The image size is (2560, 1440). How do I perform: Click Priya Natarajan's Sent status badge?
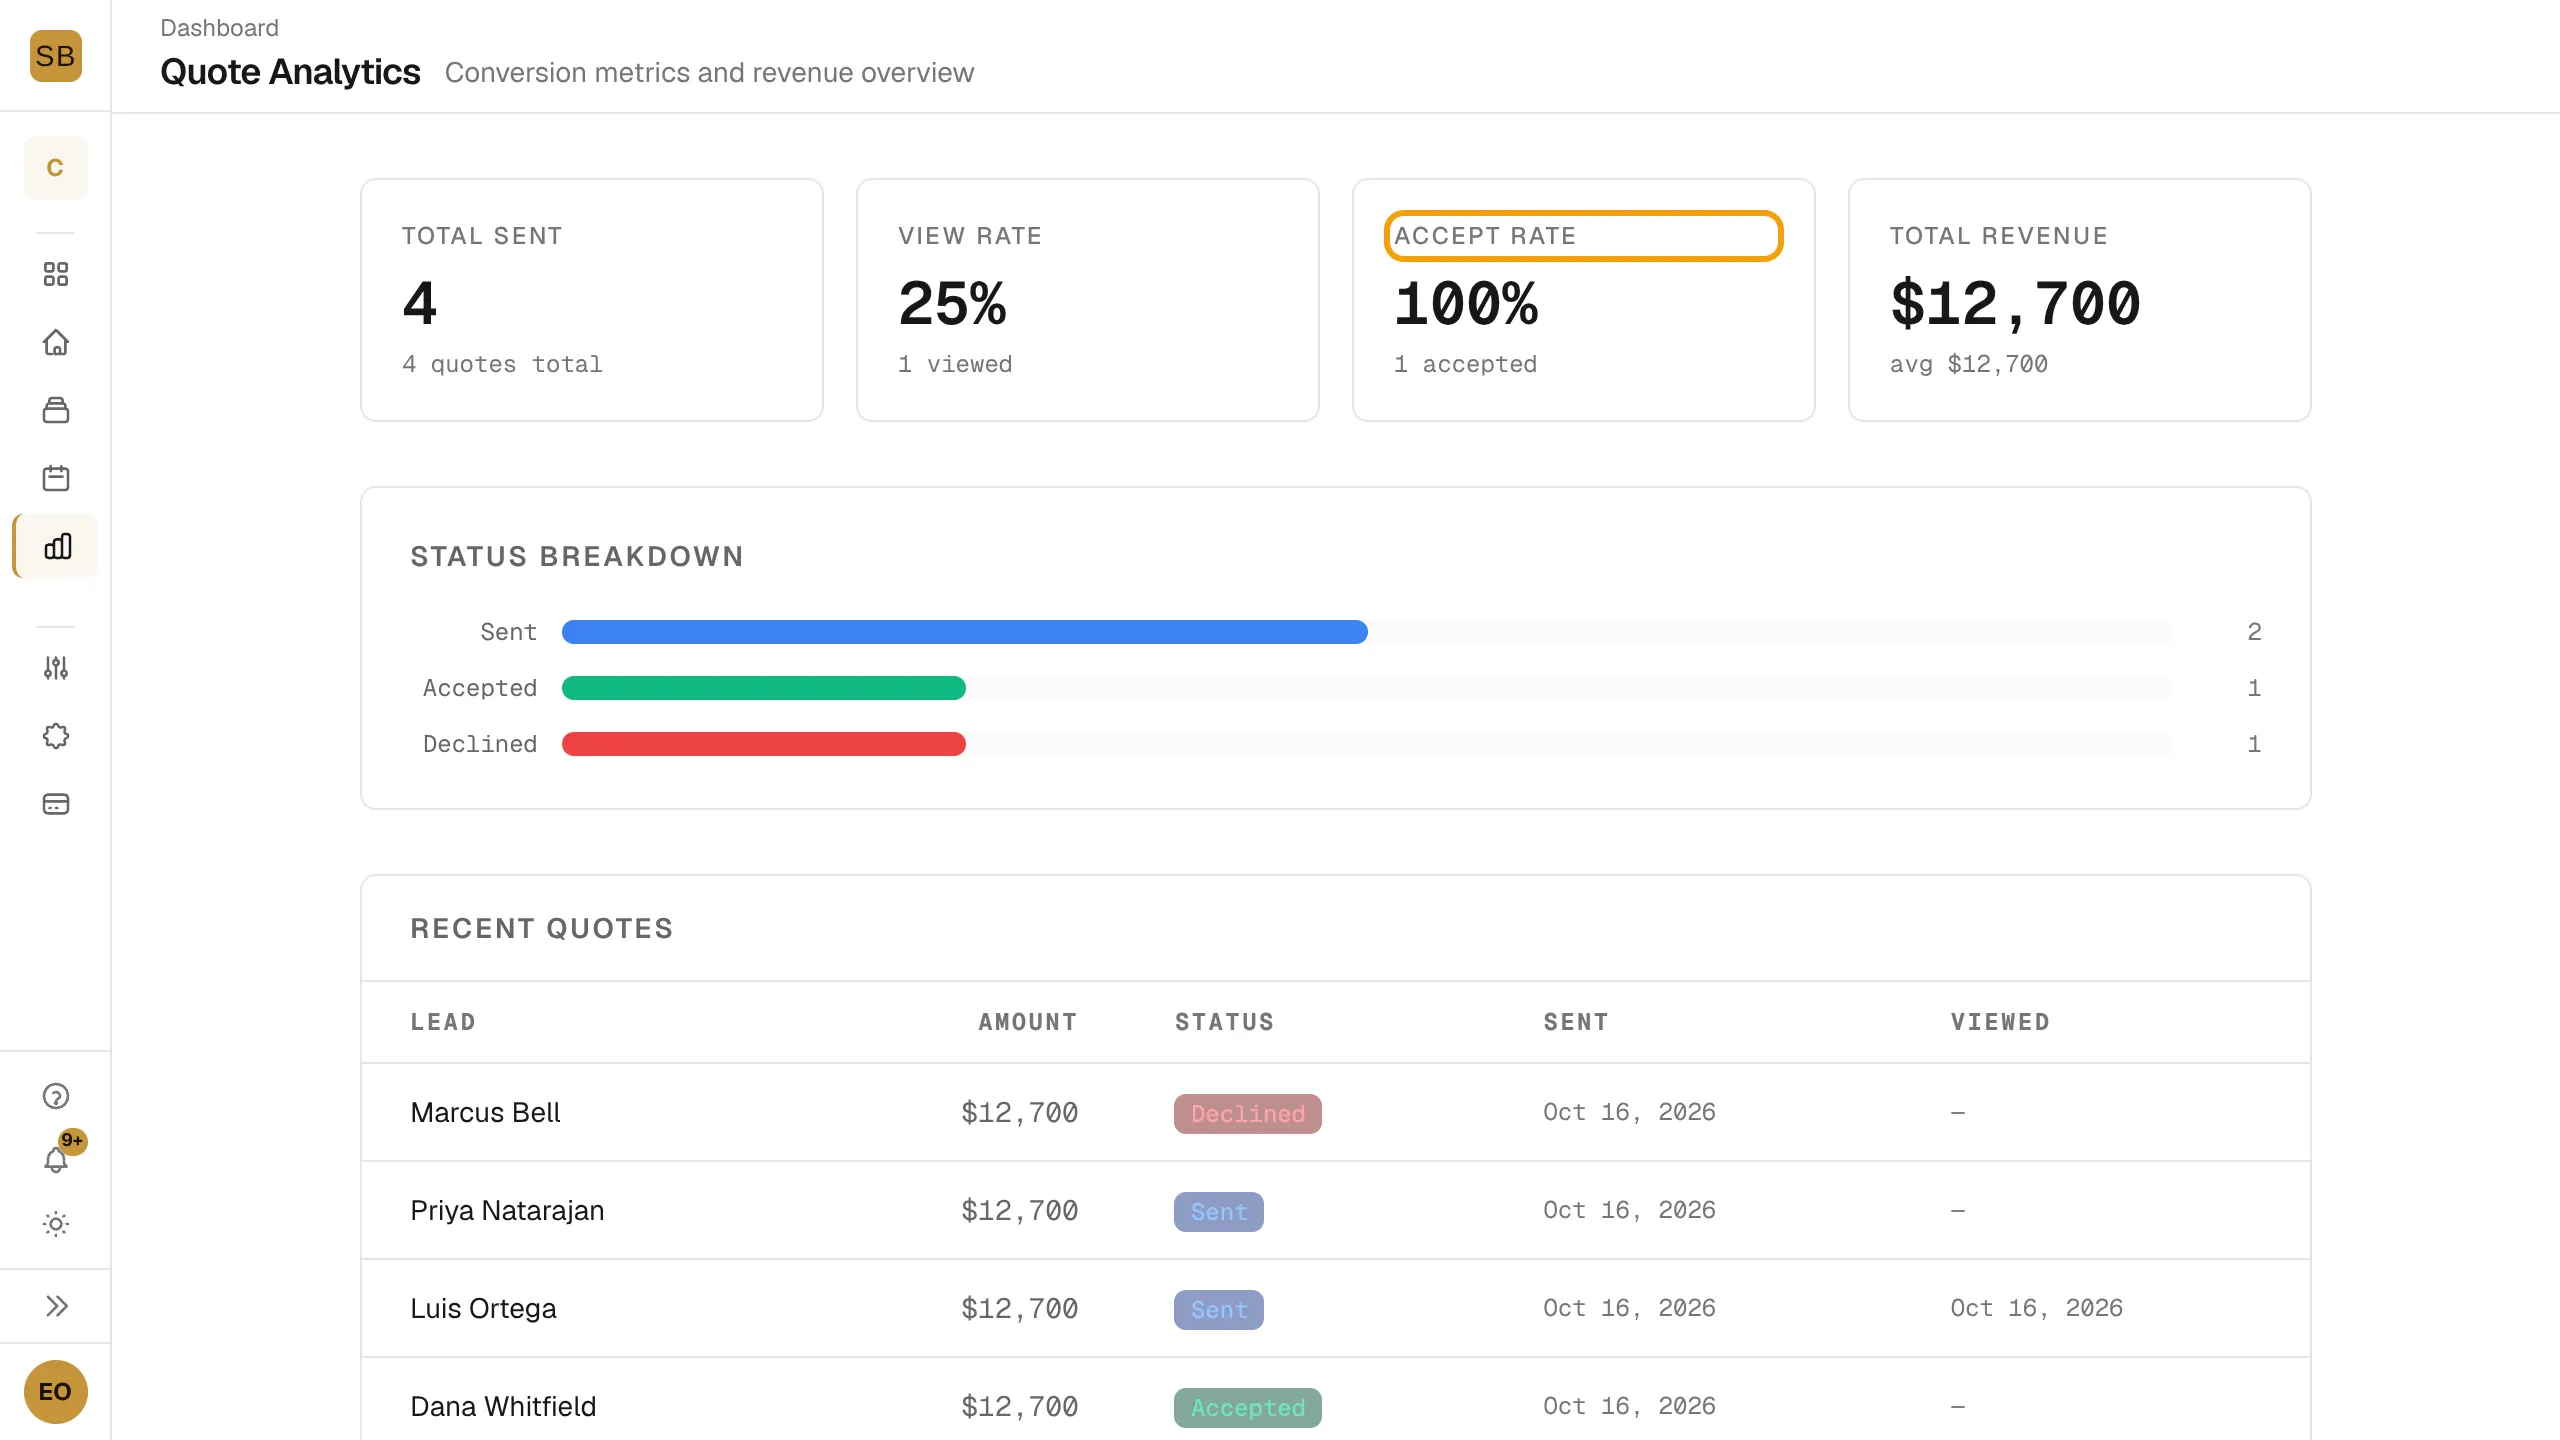click(x=1218, y=1211)
